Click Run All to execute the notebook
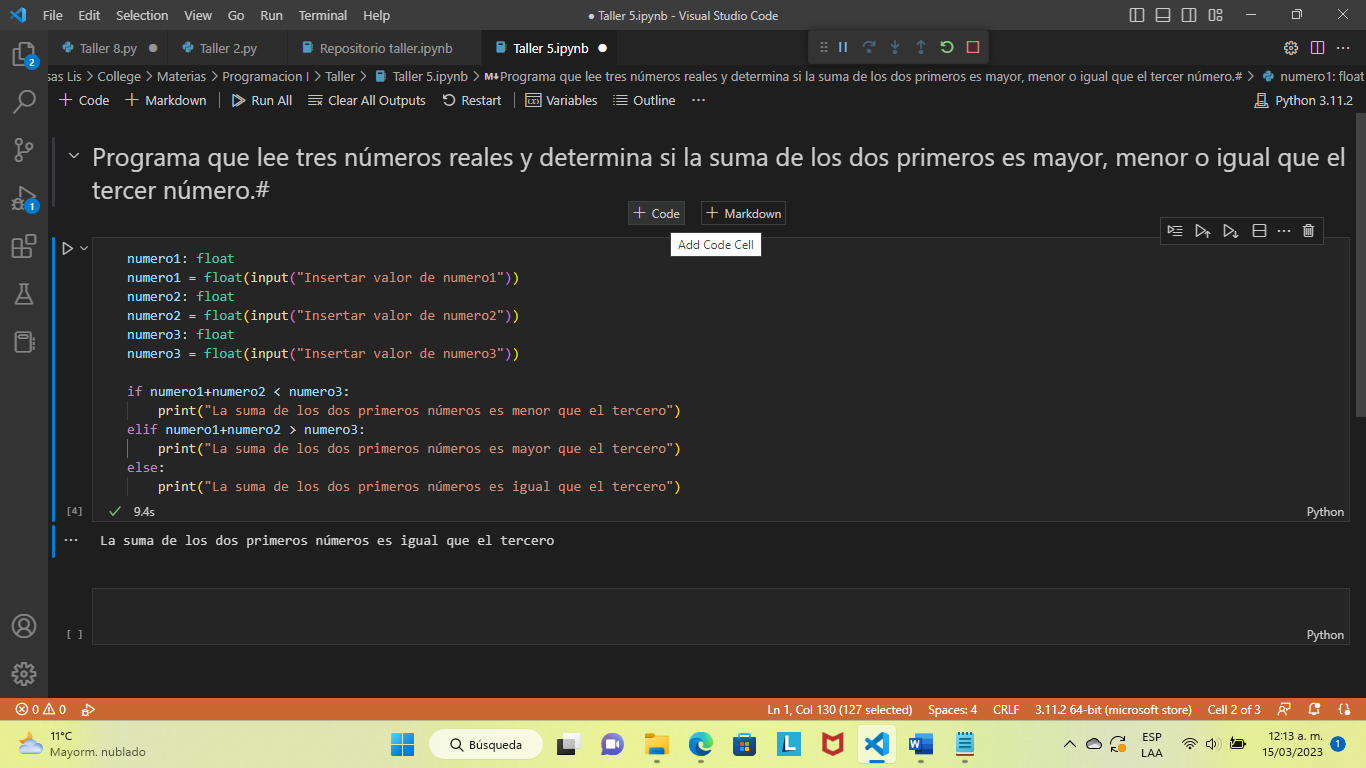The height and width of the screenshot is (768, 1366). point(261,100)
